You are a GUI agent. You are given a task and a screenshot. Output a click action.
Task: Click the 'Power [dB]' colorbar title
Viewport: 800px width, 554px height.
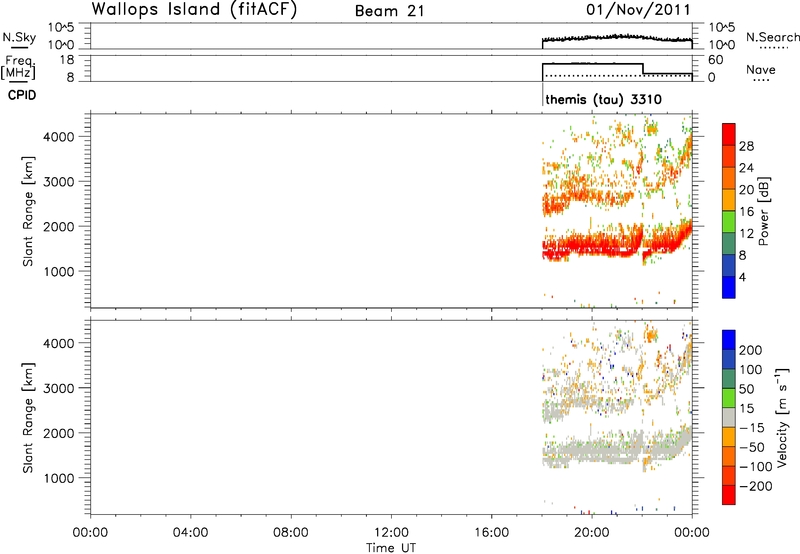tap(764, 211)
